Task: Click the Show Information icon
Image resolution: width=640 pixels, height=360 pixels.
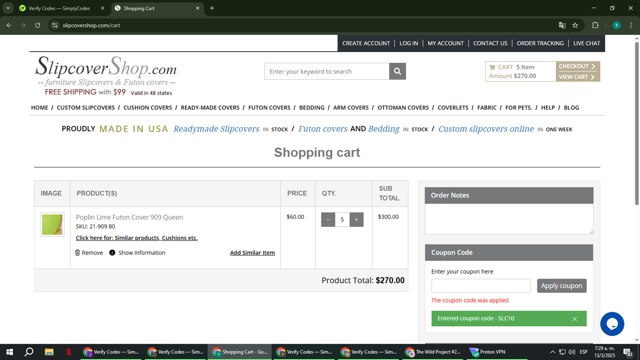Action: 112,253
